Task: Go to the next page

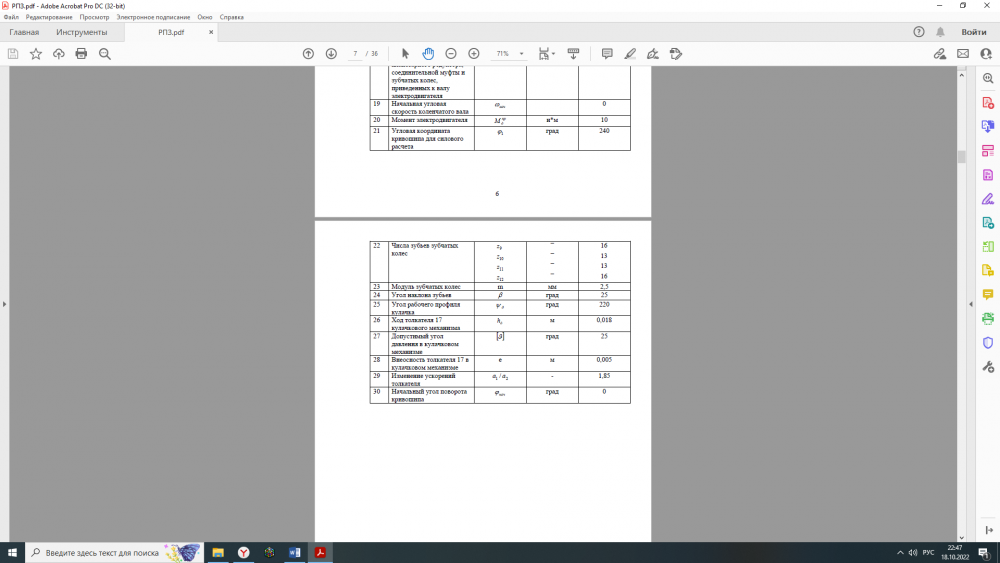Action: (331, 54)
